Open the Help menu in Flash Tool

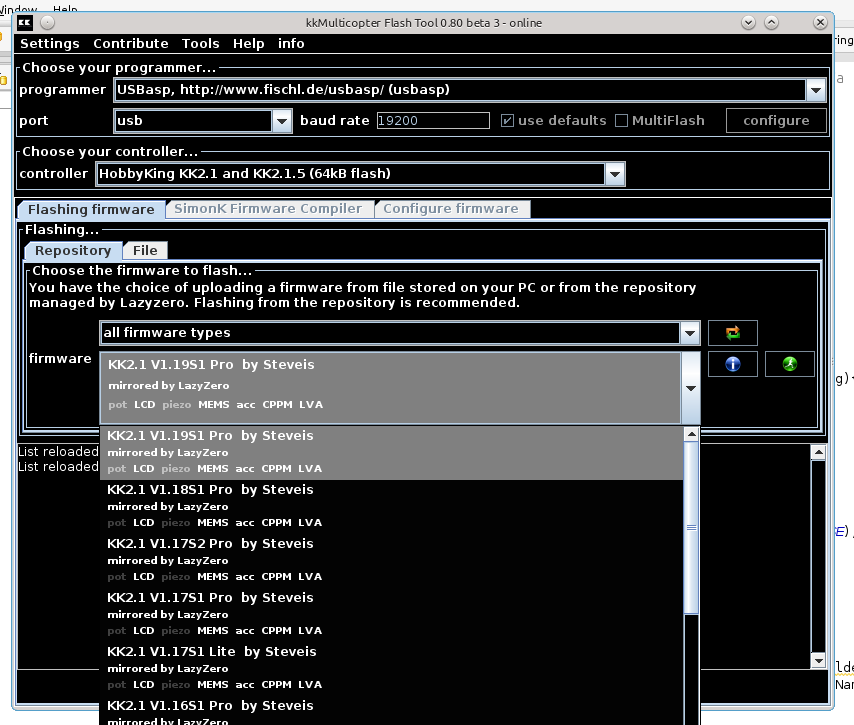tap(248, 44)
